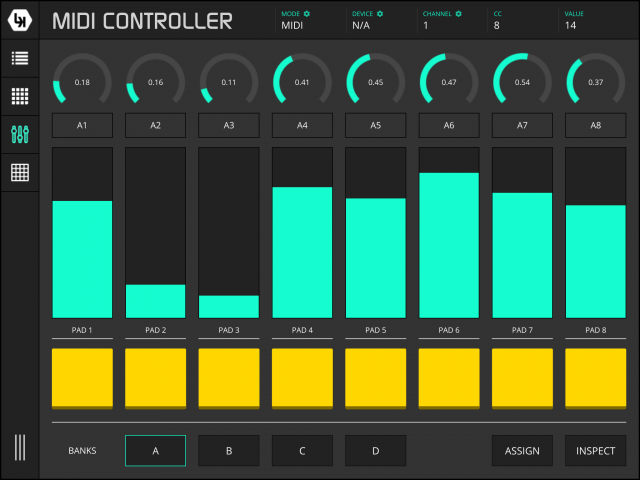Switch to the small dot grid view

(x=20, y=96)
